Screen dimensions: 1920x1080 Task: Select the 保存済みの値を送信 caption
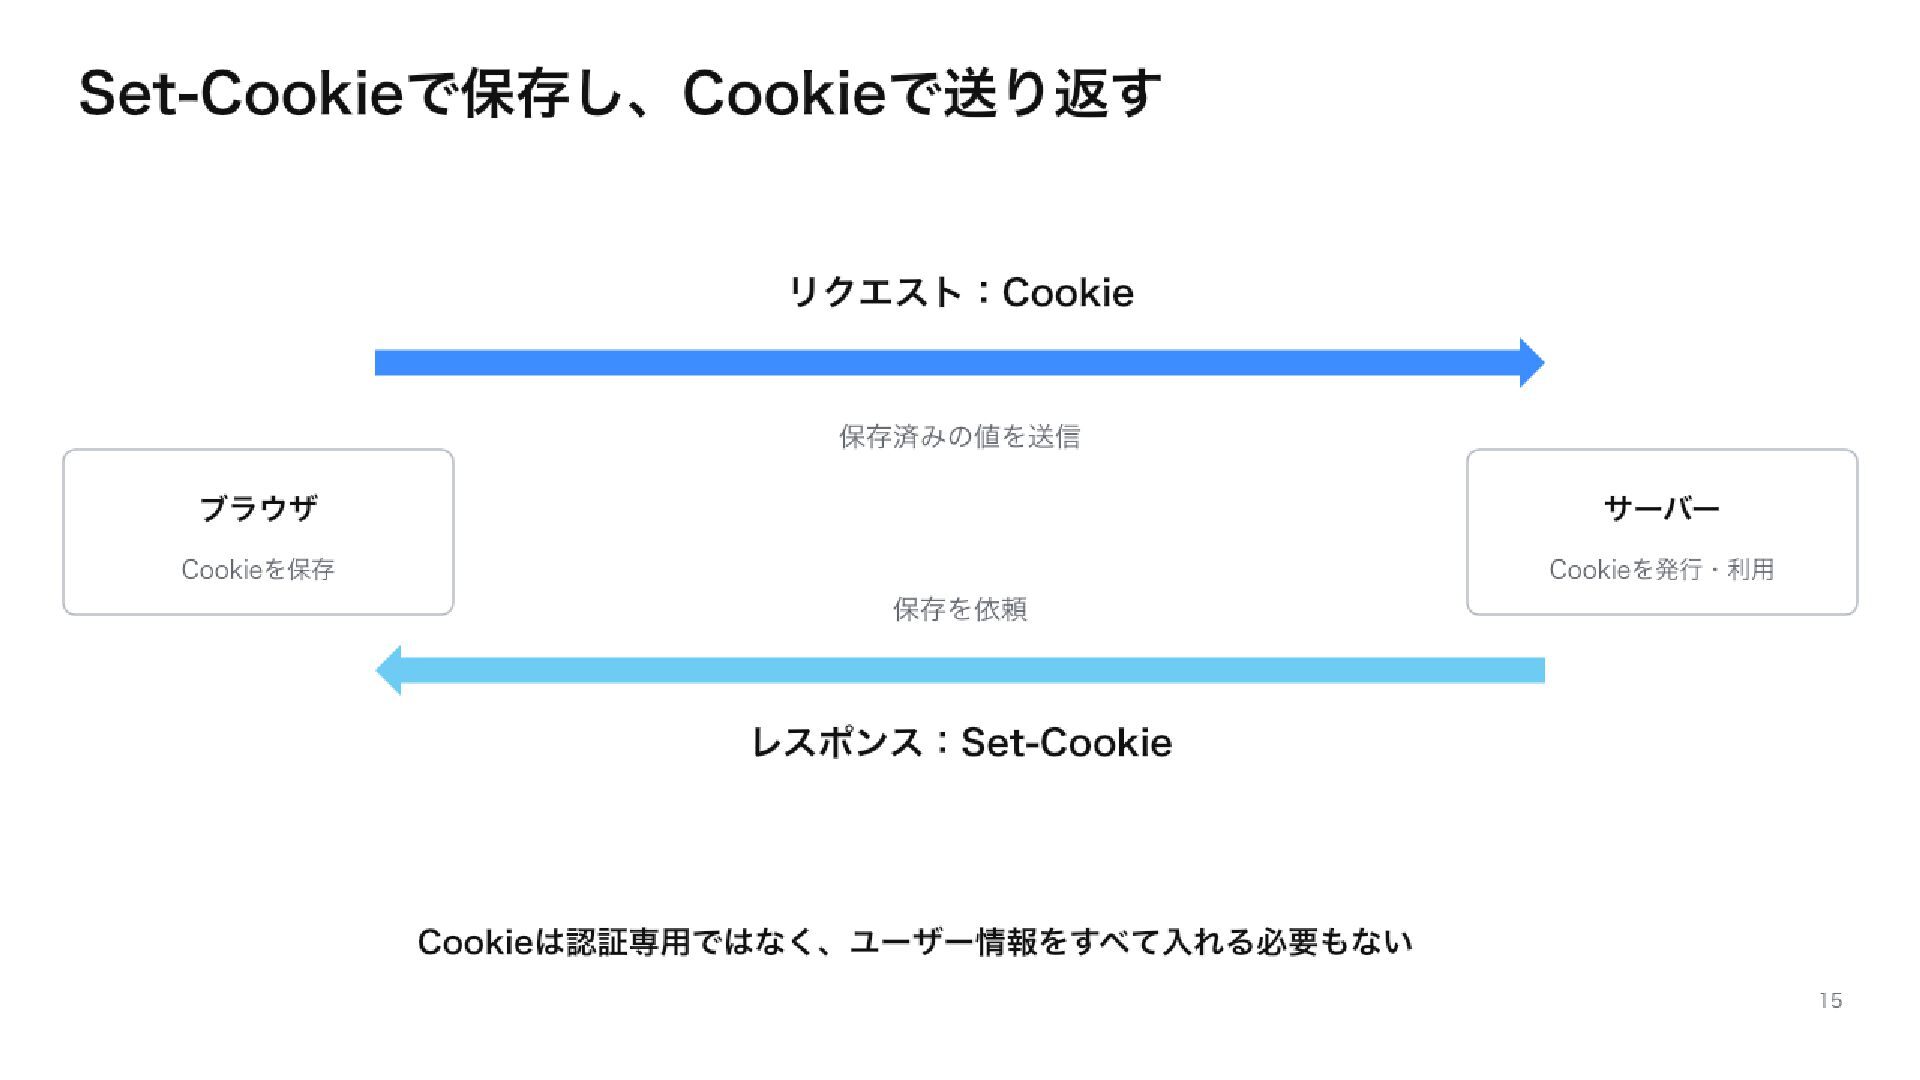[x=960, y=436]
